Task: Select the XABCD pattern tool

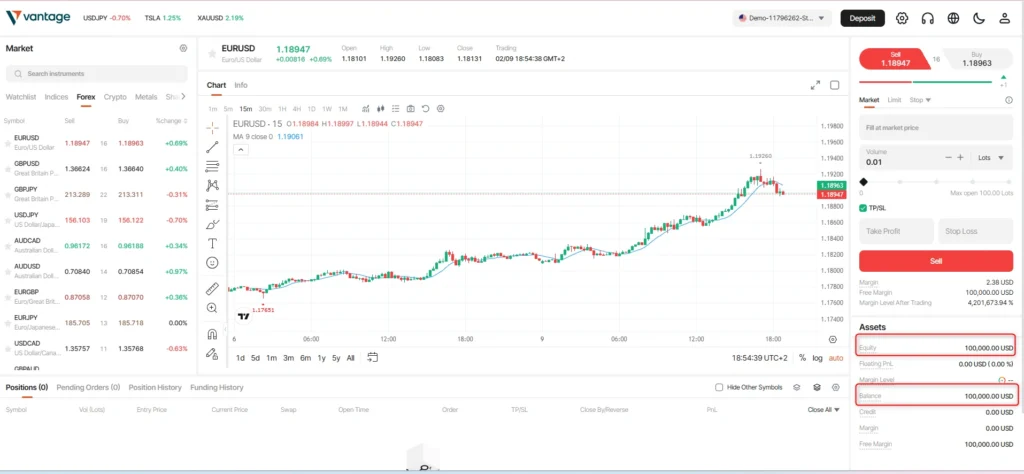Action: 212,185
